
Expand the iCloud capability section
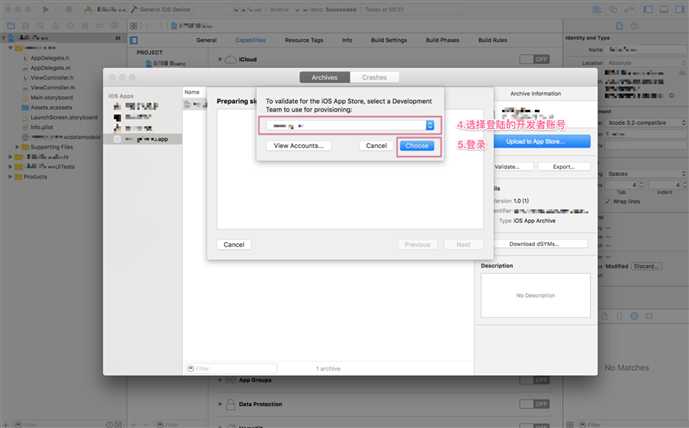click(x=220, y=59)
